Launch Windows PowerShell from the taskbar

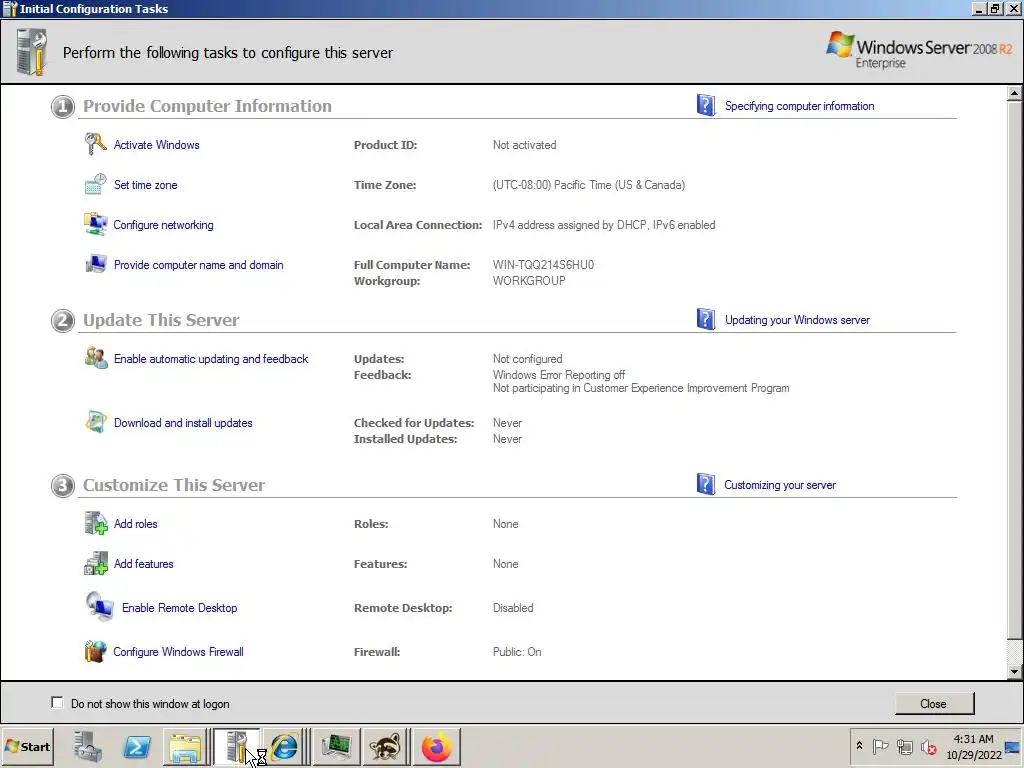click(137, 746)
